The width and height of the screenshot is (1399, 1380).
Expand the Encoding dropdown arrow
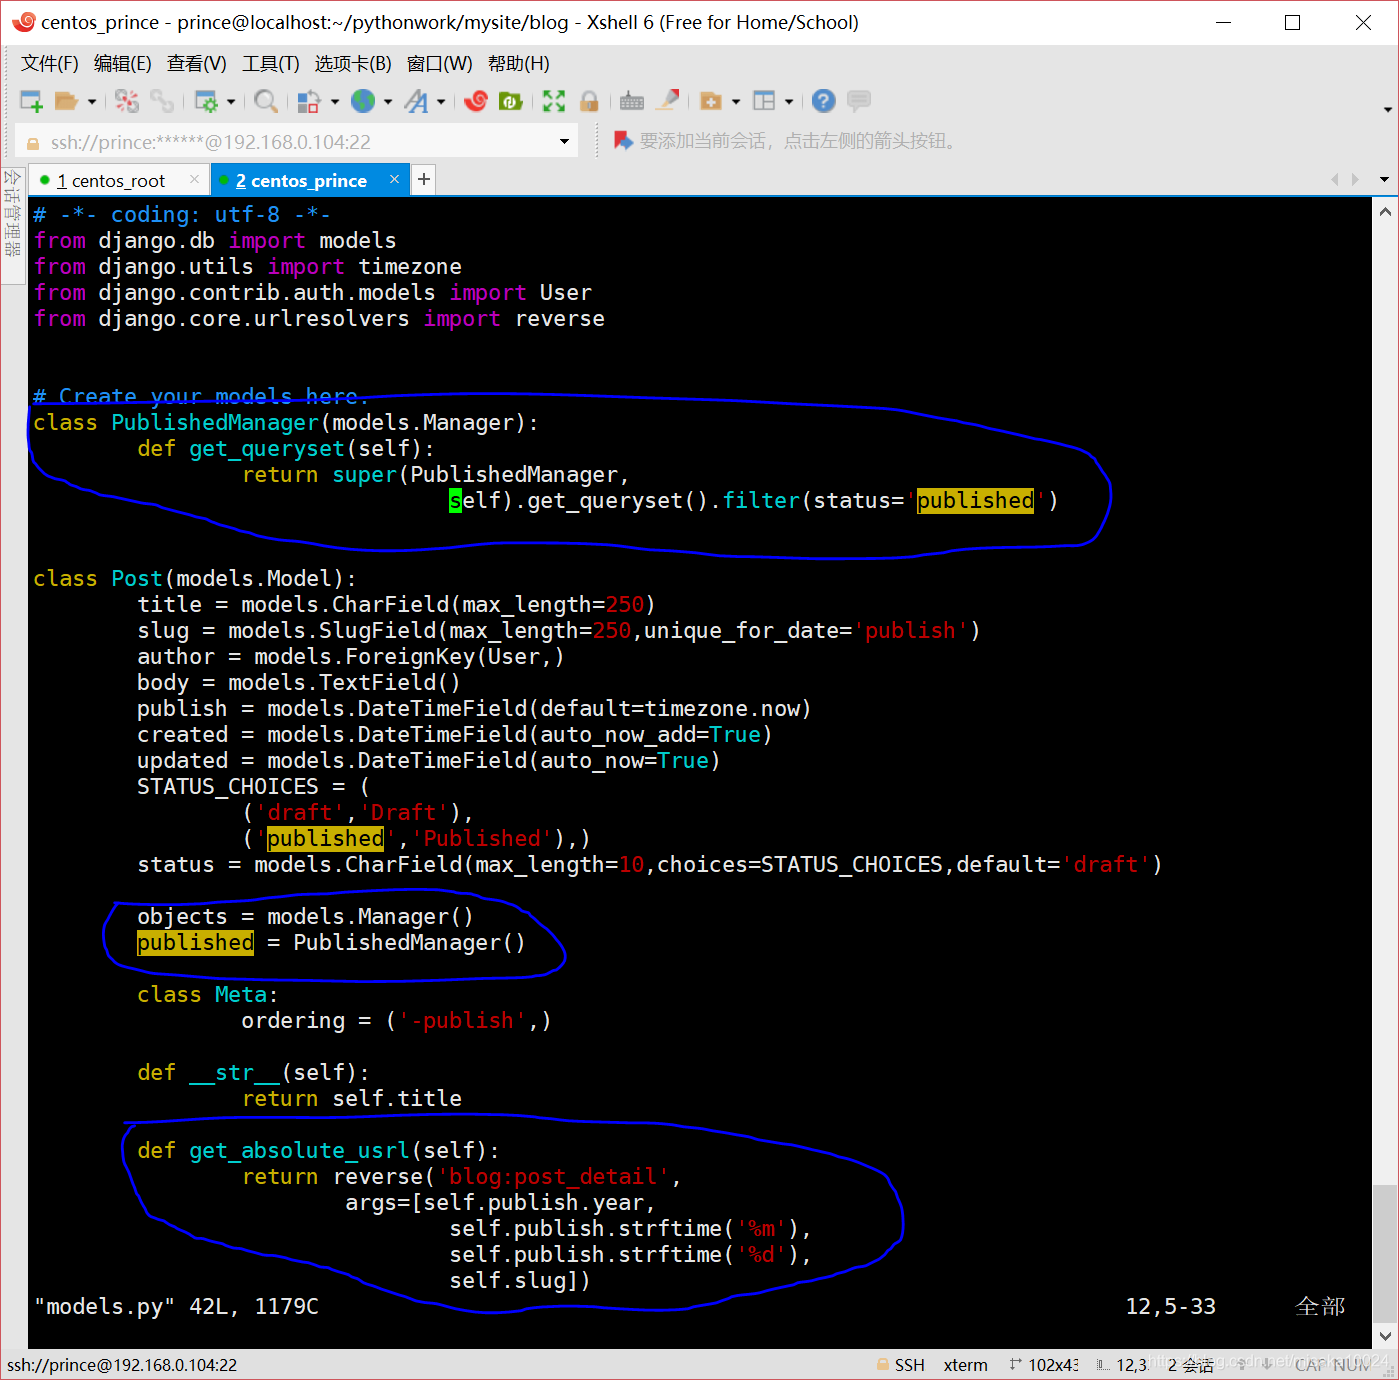(x=388, y=101)
